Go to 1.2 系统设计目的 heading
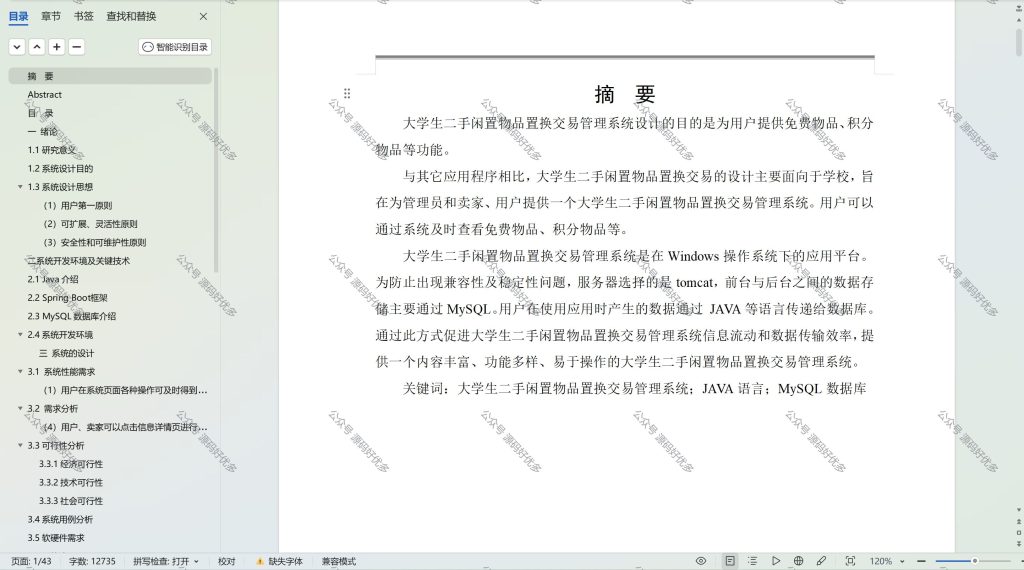Image resolution: width=1024 pixels, height=570 pixels. tap(60, 168)
